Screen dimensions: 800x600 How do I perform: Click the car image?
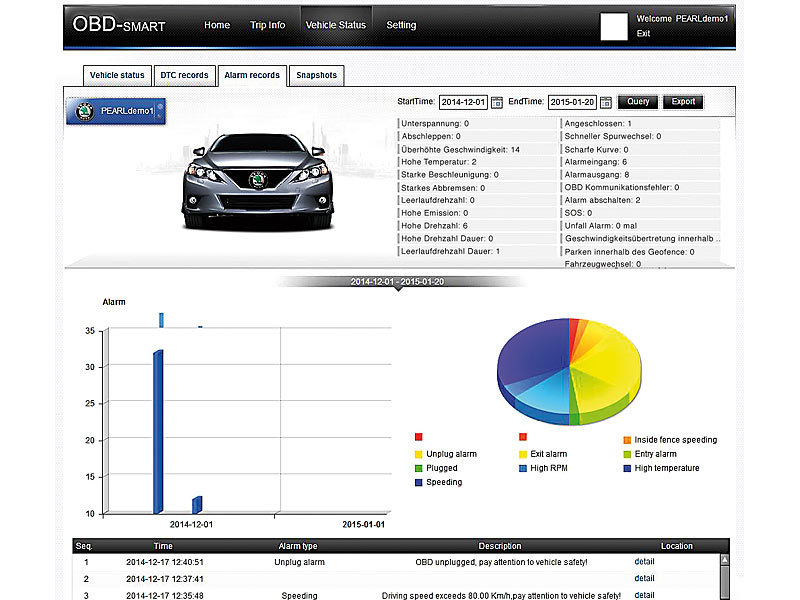click(258, 180)
